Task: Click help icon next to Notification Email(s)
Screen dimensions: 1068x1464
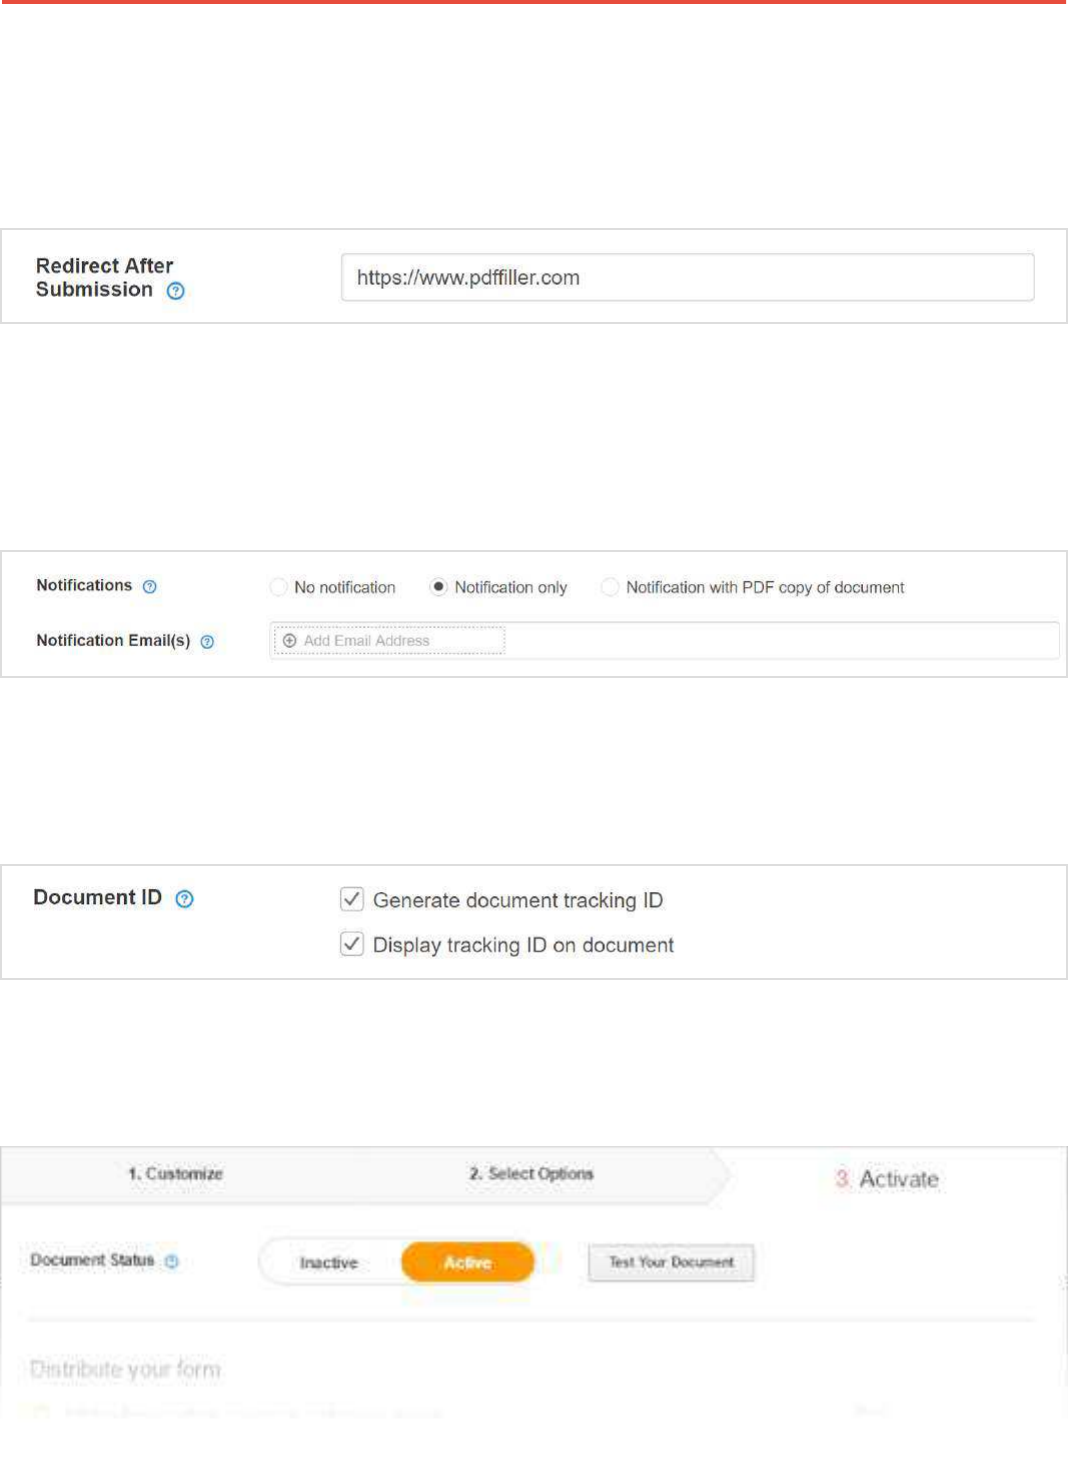Action: pos(207,642)
